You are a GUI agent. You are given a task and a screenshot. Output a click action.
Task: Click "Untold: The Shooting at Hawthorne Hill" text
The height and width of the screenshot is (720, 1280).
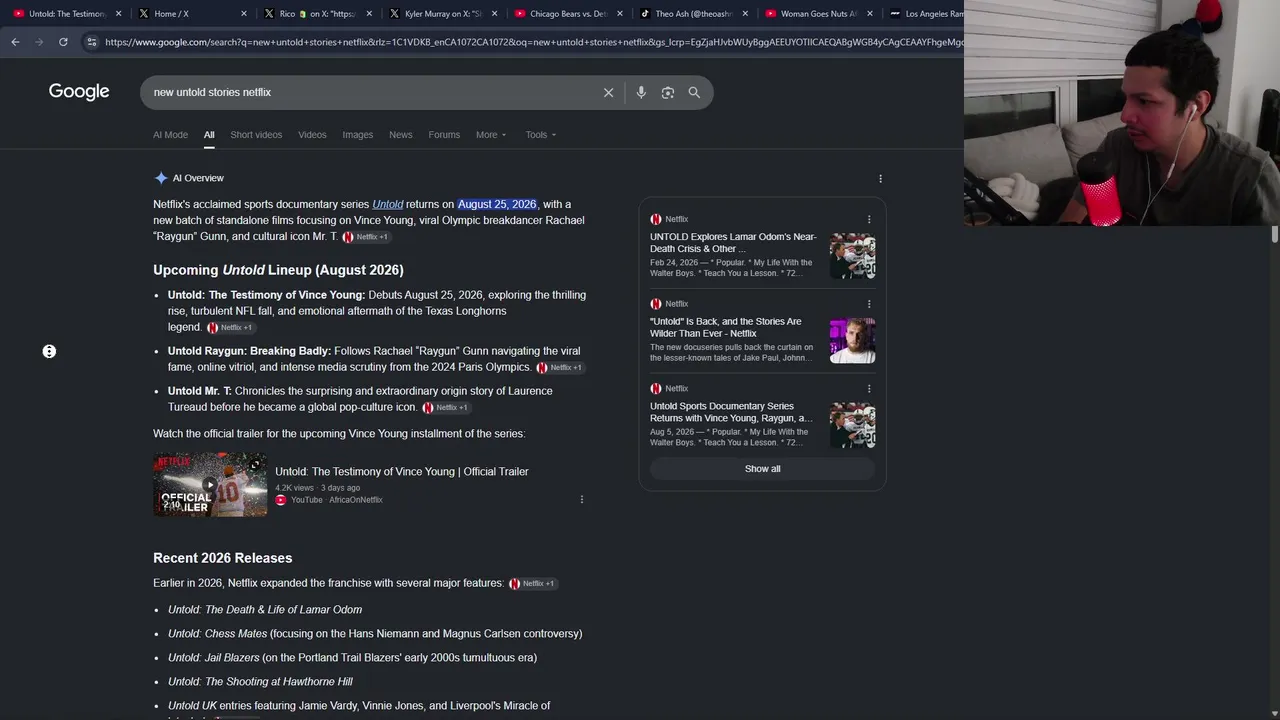point(260,682)
